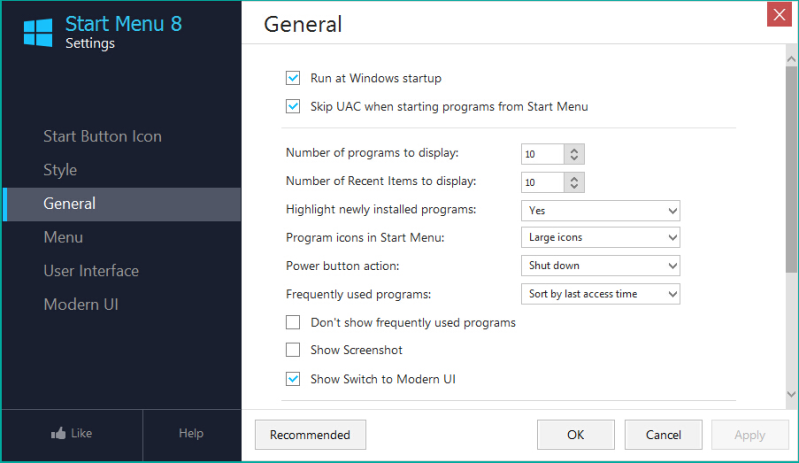799x463 pixels.
Task: Open Frequently used programs sort dropdown
Action: point(600,294)
